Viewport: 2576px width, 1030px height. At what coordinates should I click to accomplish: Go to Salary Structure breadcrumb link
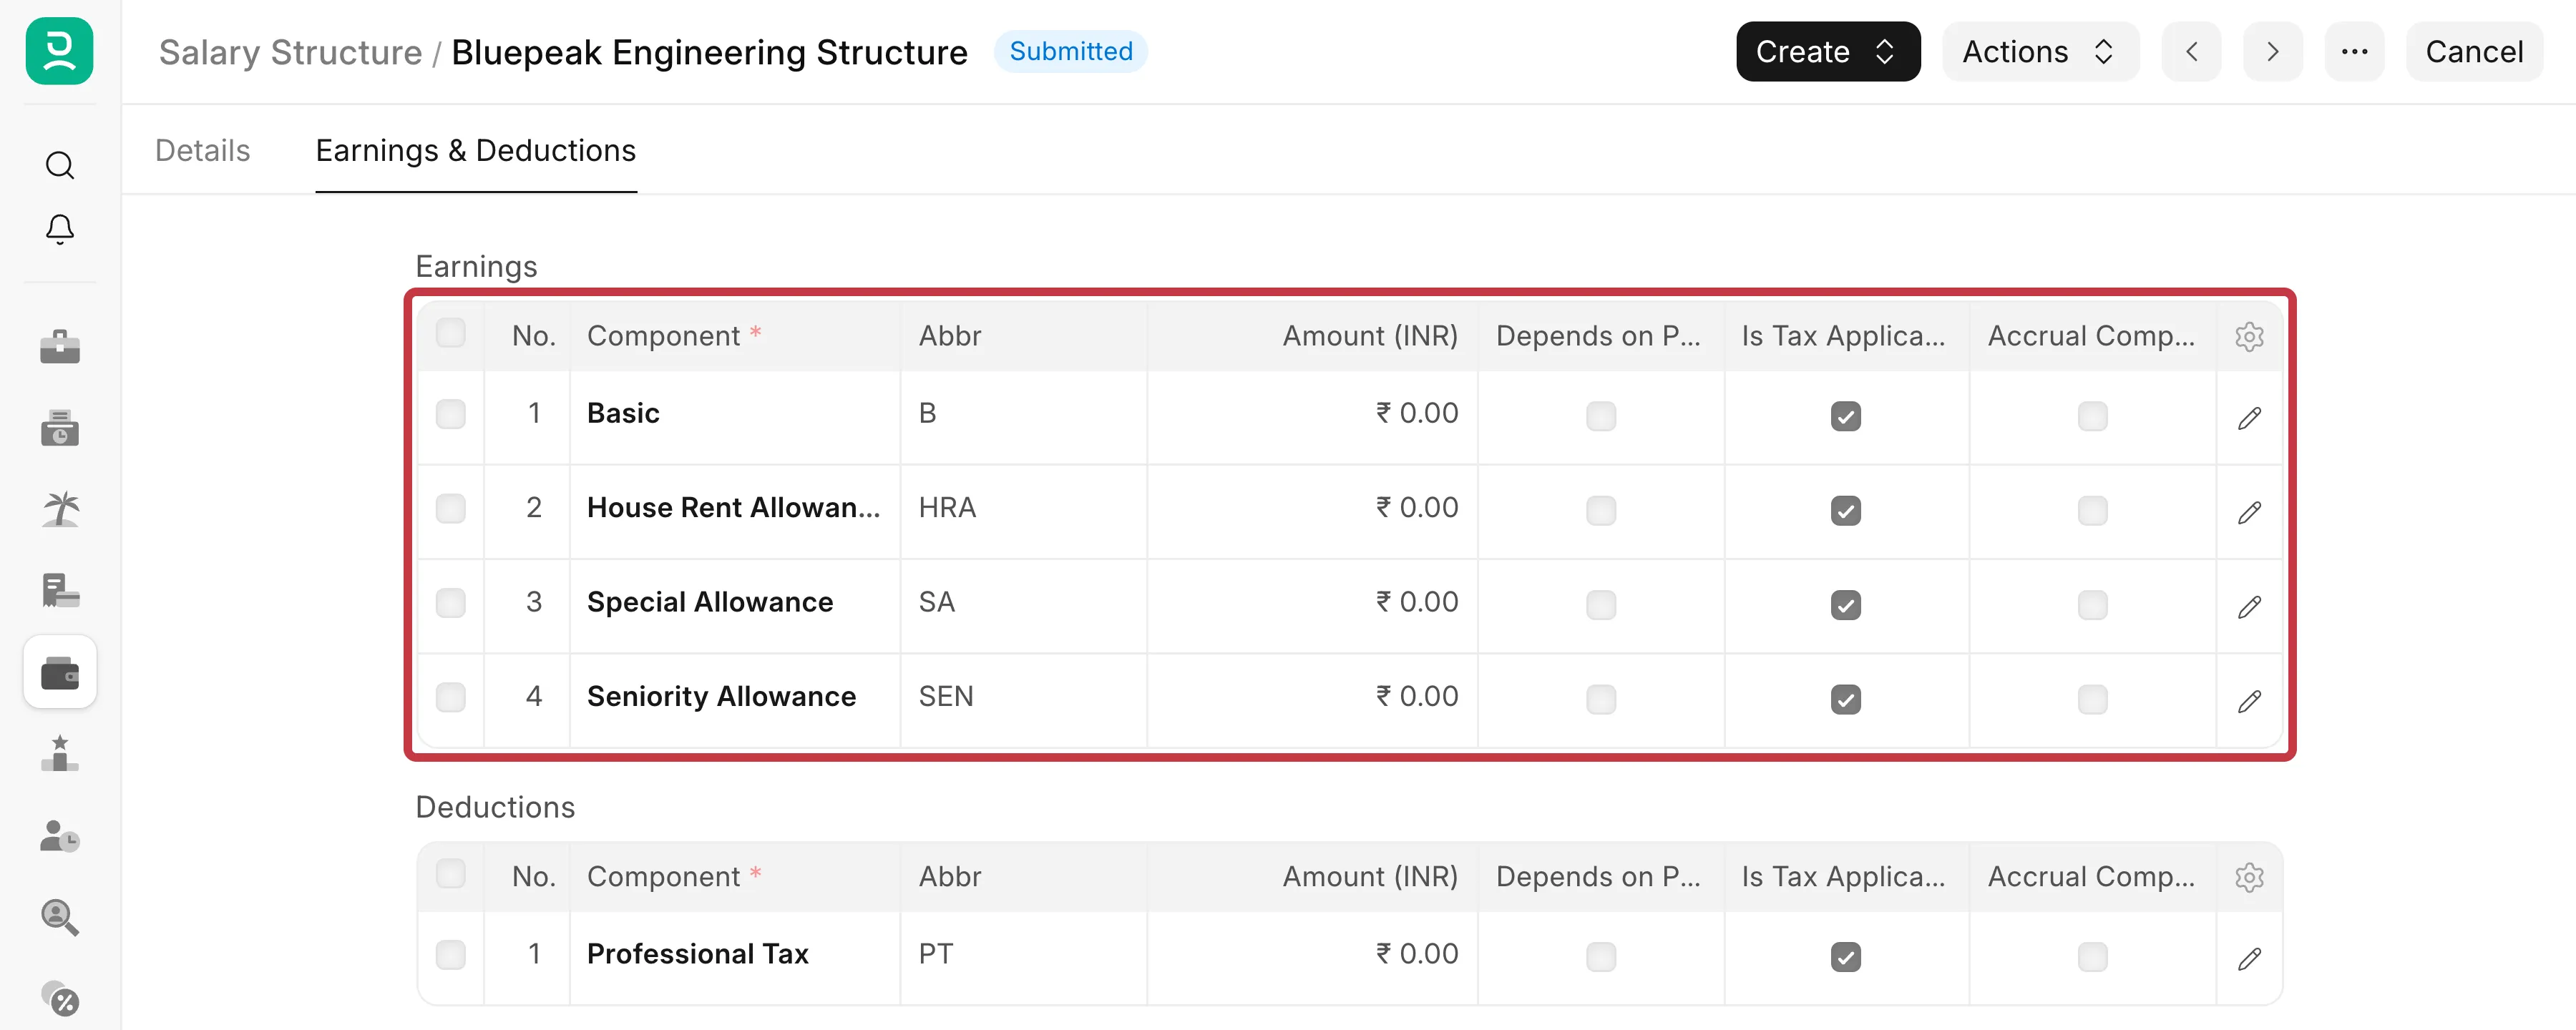coord(291,52)
